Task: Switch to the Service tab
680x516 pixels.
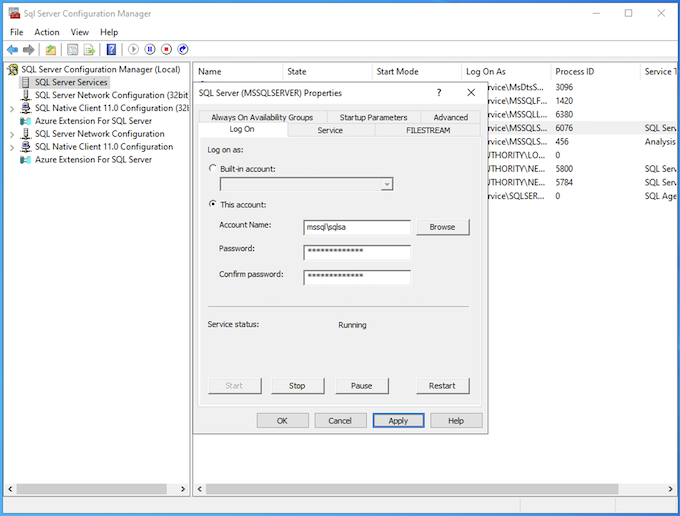Action: [330, 130]
